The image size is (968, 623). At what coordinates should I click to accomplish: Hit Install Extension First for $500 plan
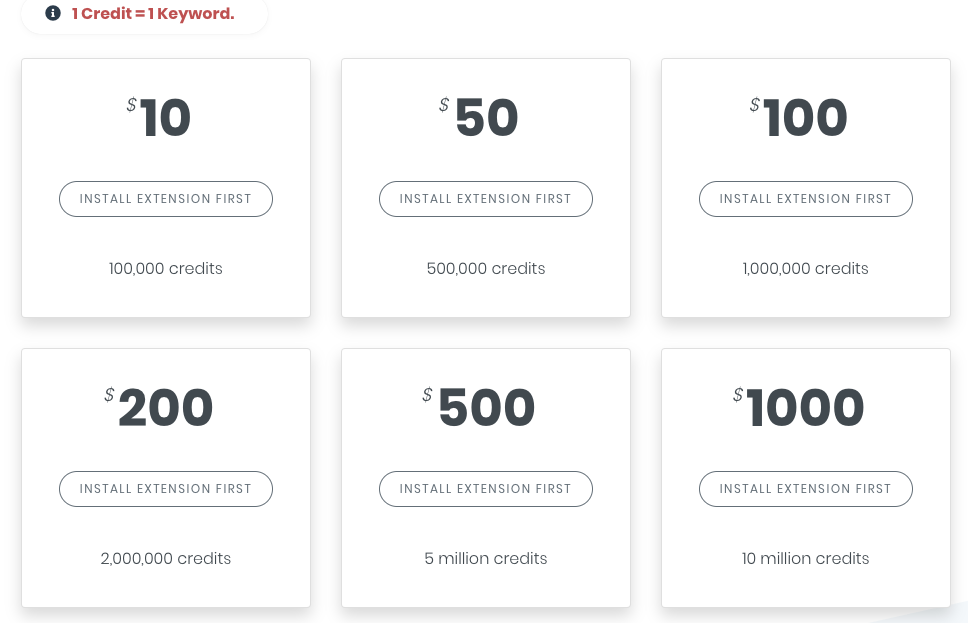click(x=486, y=489)
